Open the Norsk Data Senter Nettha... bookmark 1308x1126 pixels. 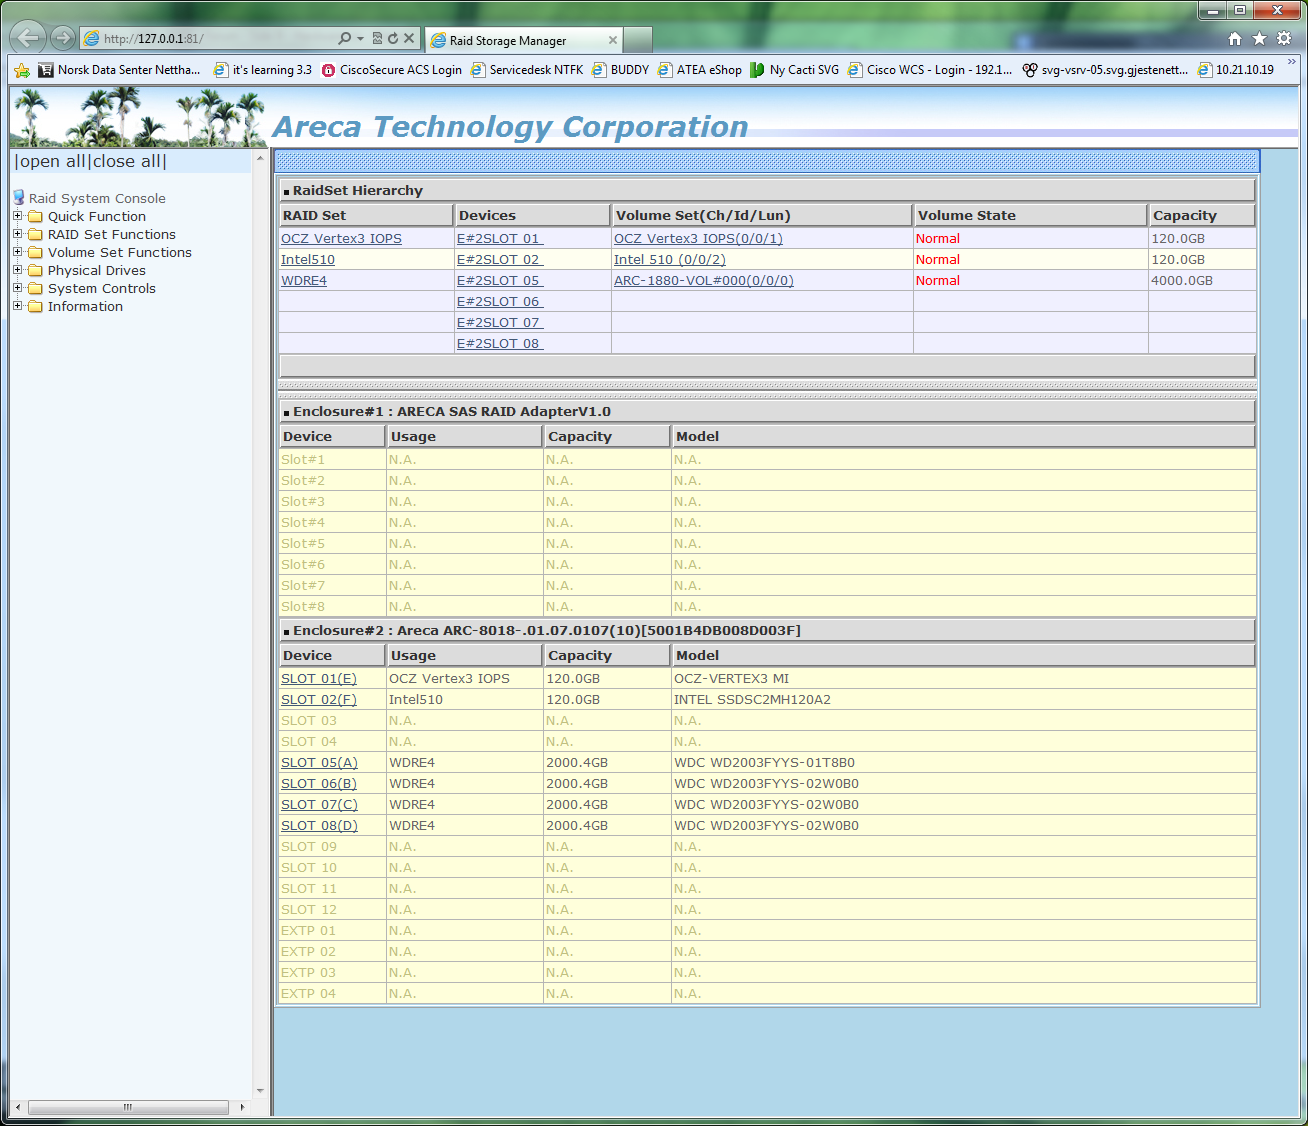tap(119, 70)
